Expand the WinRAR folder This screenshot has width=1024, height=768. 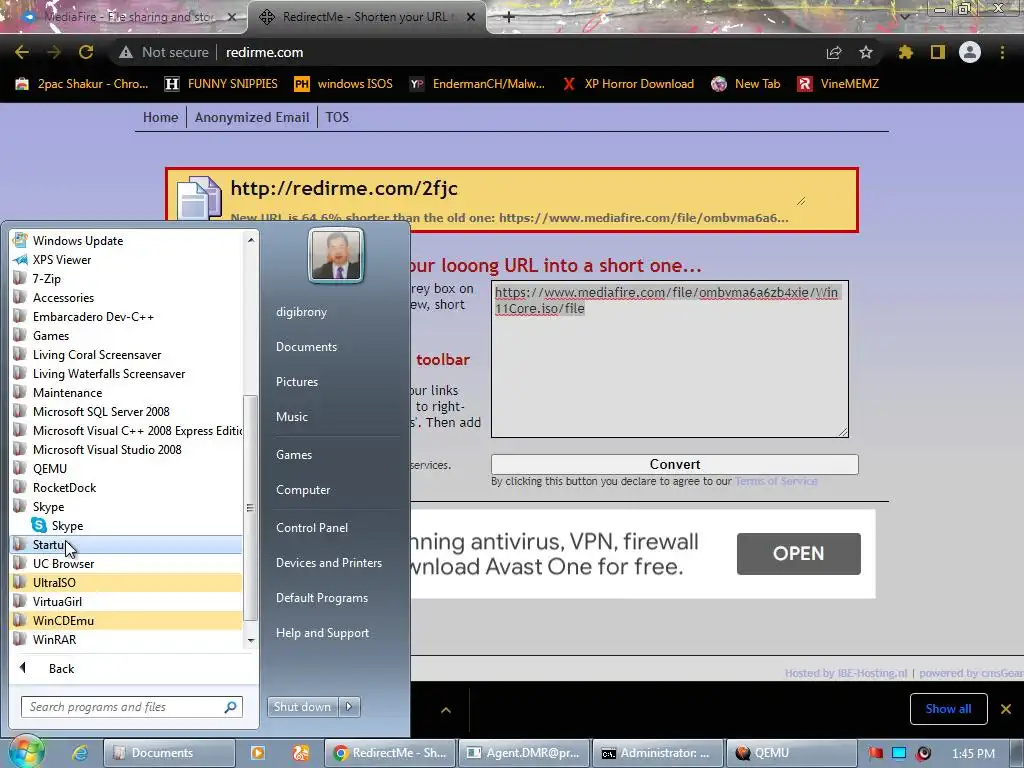[127, 639]
